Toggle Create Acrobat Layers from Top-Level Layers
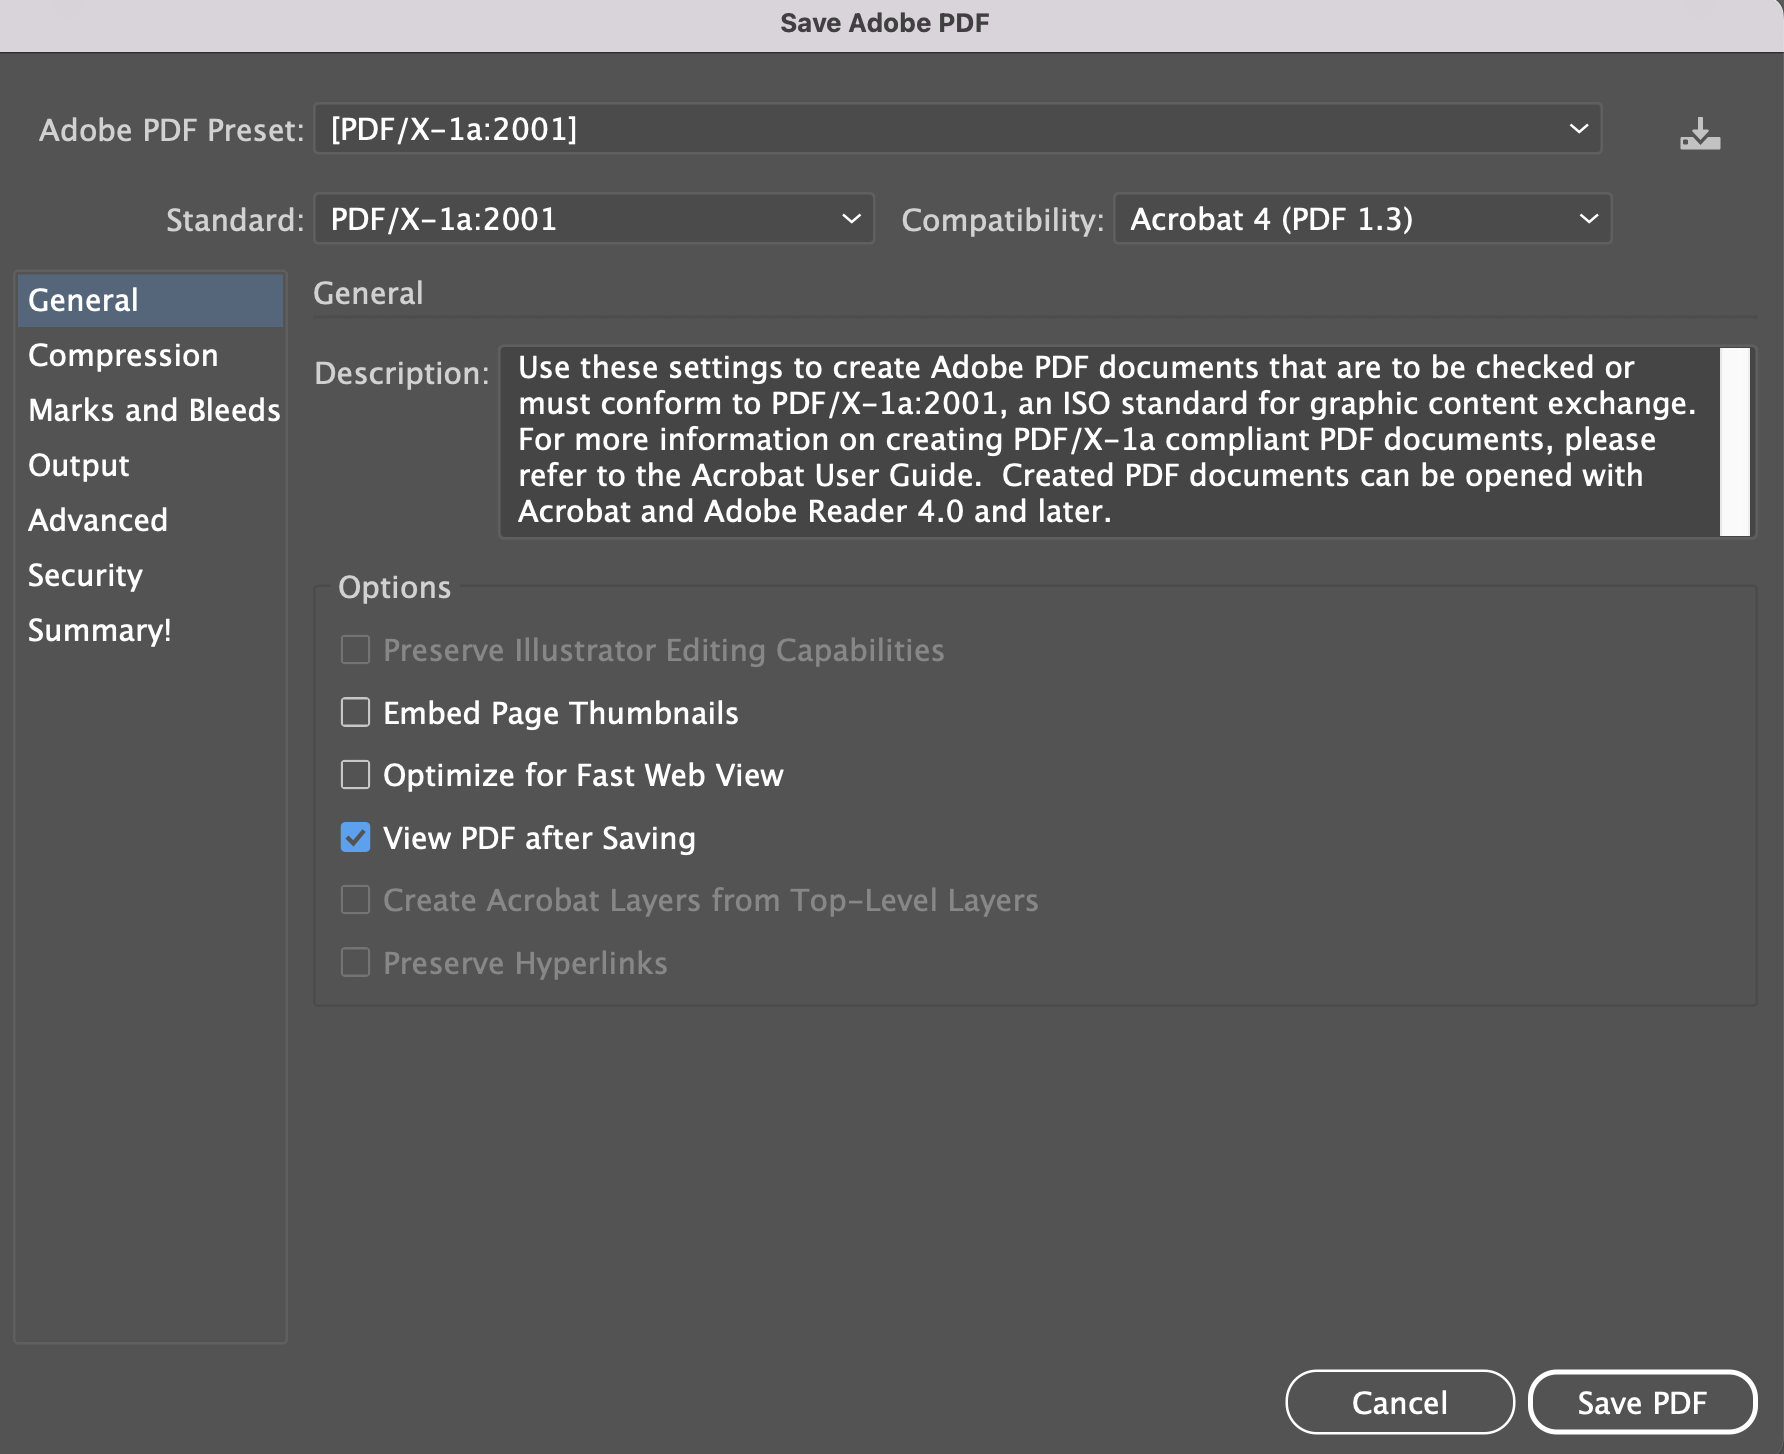The width and height of the screenshot is (1784, 1454). (355, 900)
